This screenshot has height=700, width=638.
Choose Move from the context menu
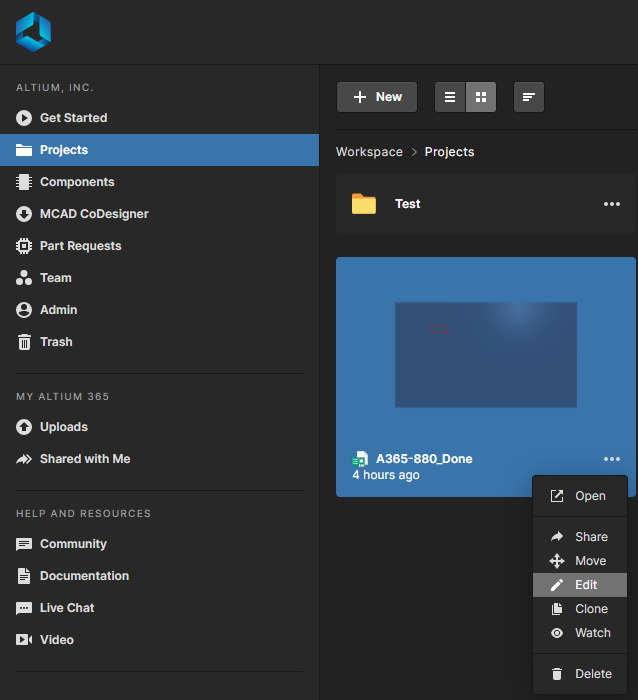[x=580, y=561]
